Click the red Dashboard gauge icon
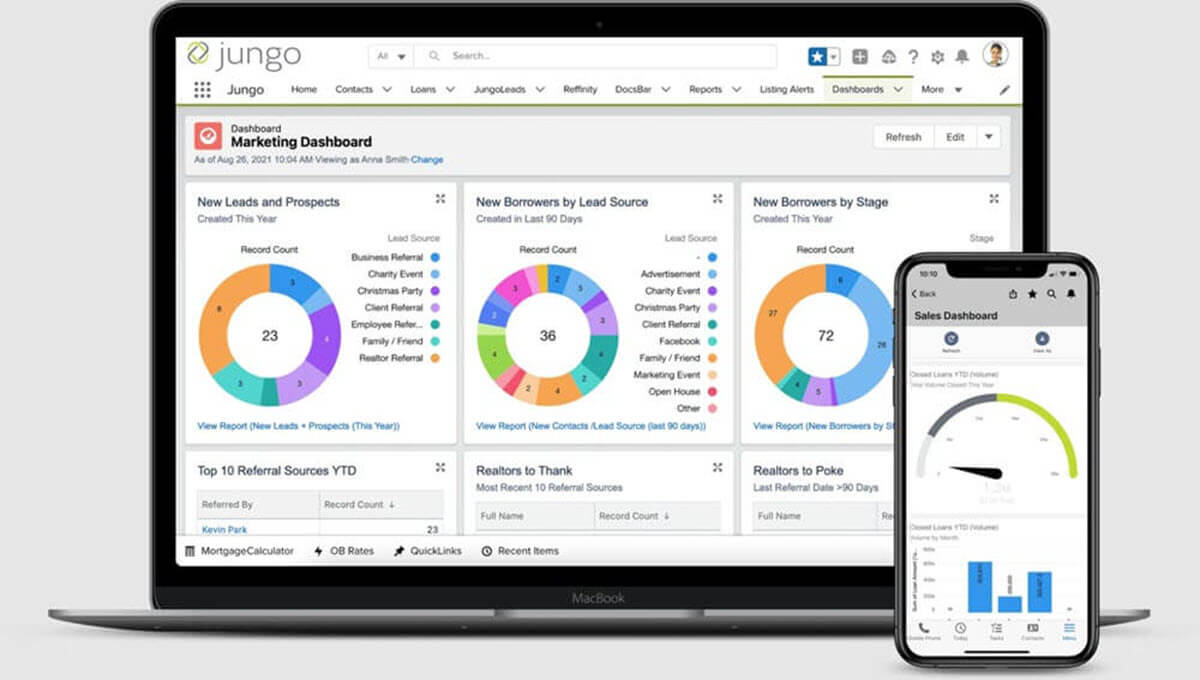 coord(208,136)
